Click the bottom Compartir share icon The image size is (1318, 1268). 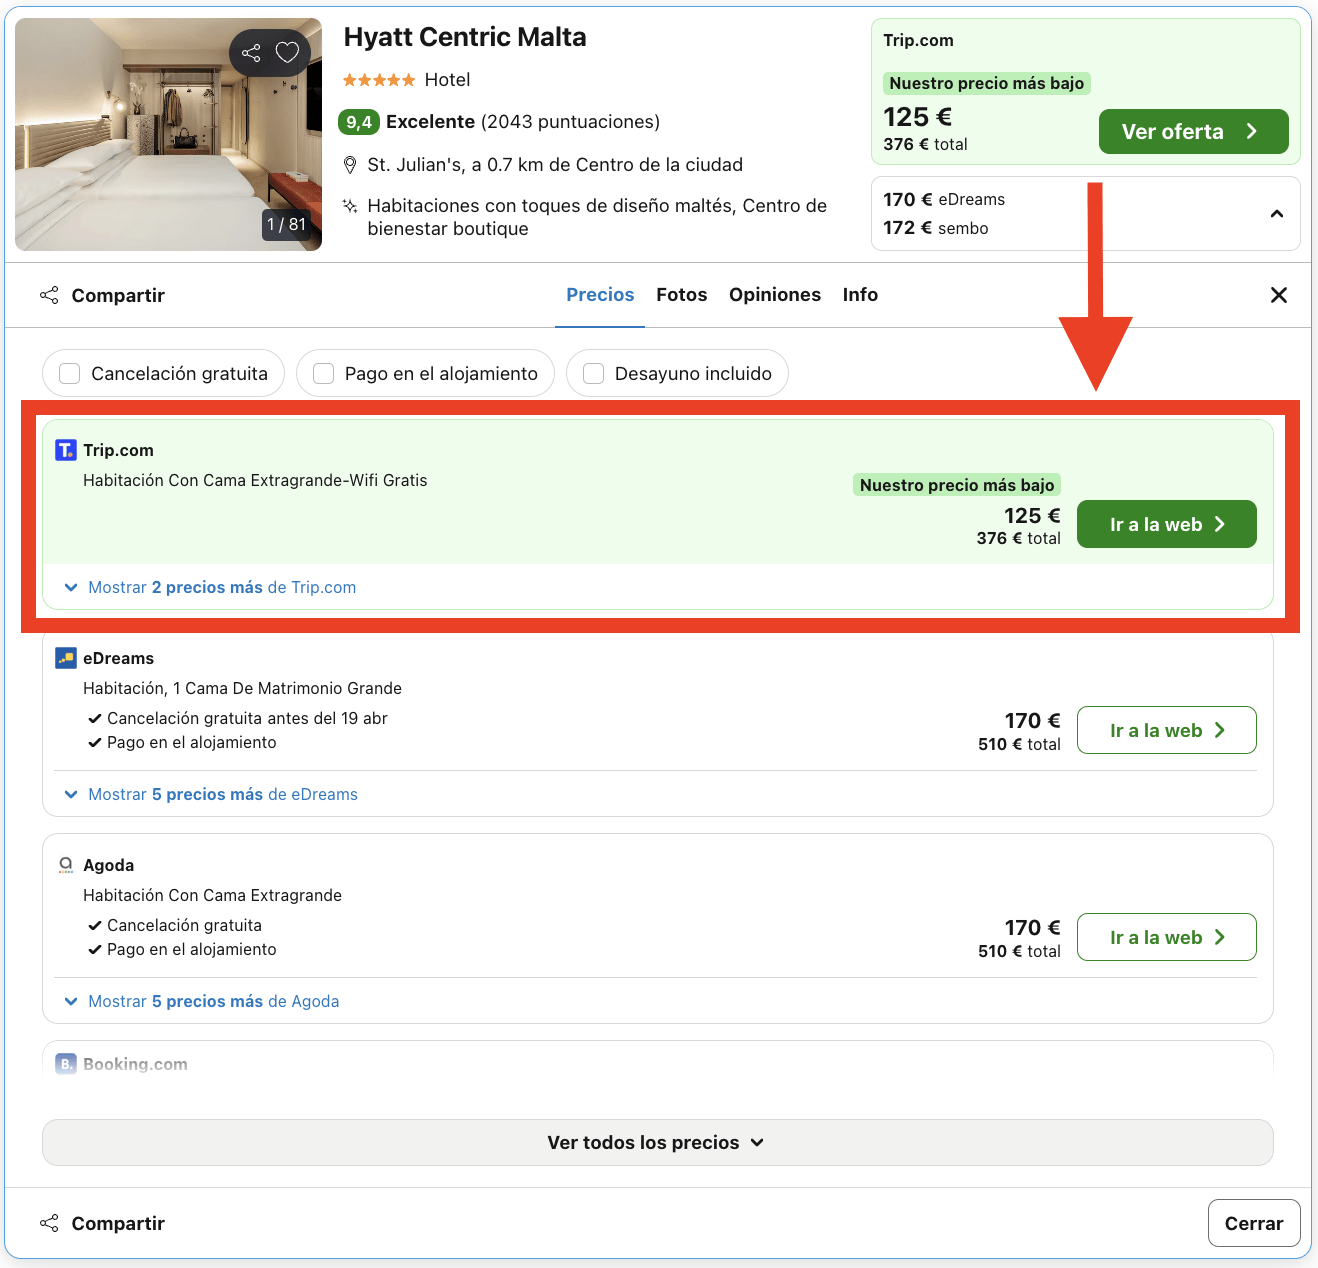tap(49, 1223)
